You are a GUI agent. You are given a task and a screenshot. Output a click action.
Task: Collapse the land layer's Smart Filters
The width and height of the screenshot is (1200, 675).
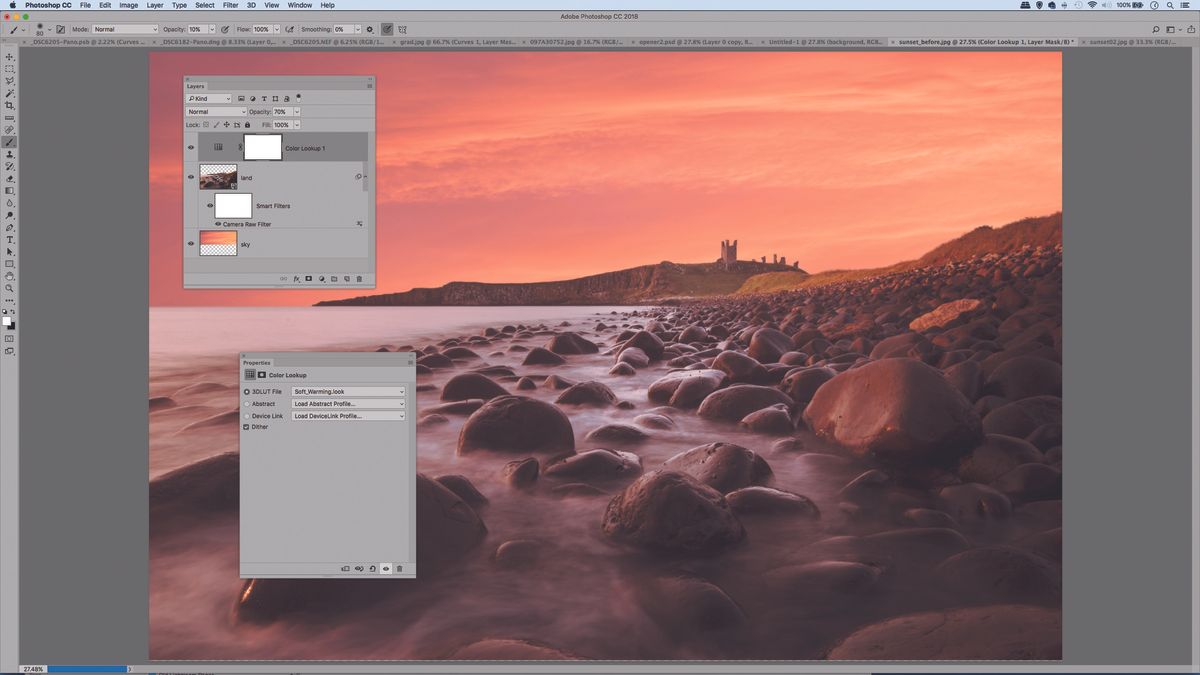pyautogui.click(x=365, y=178)
